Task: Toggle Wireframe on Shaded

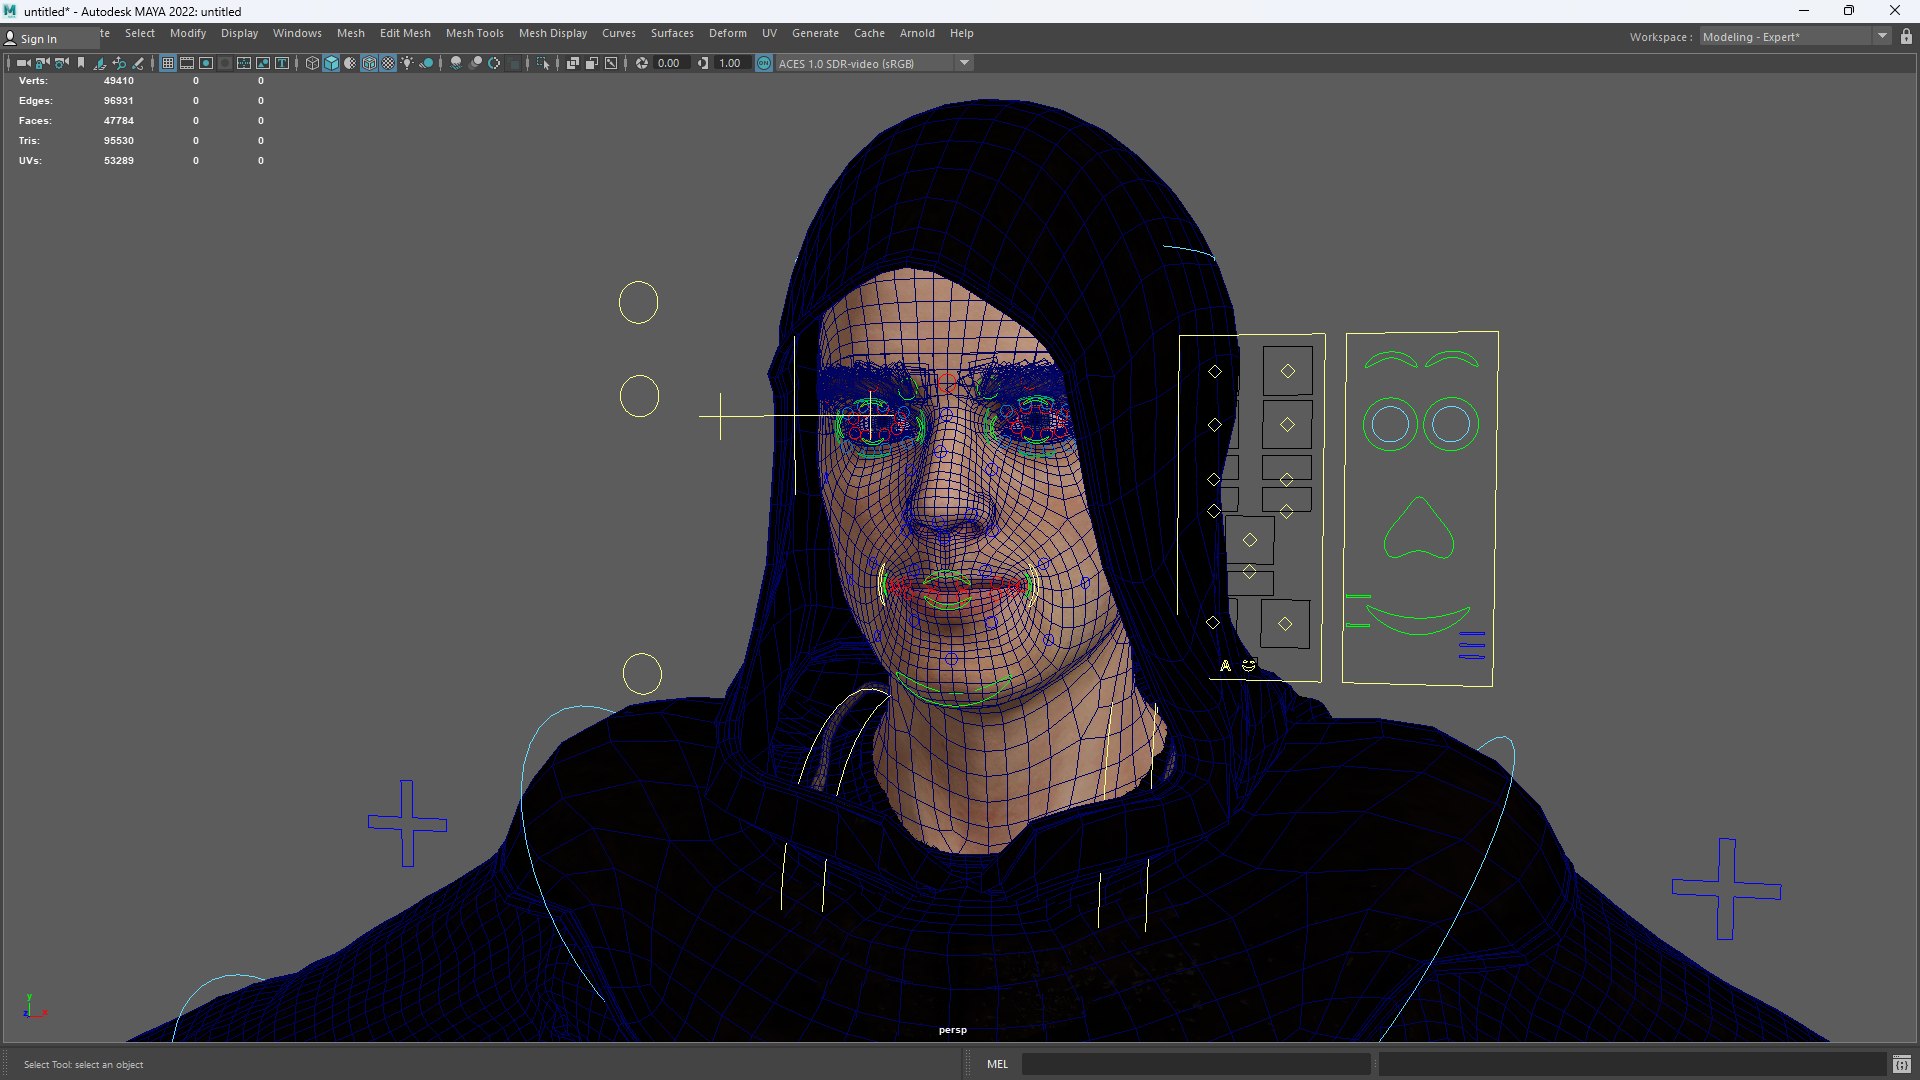Action: (369, 63)
